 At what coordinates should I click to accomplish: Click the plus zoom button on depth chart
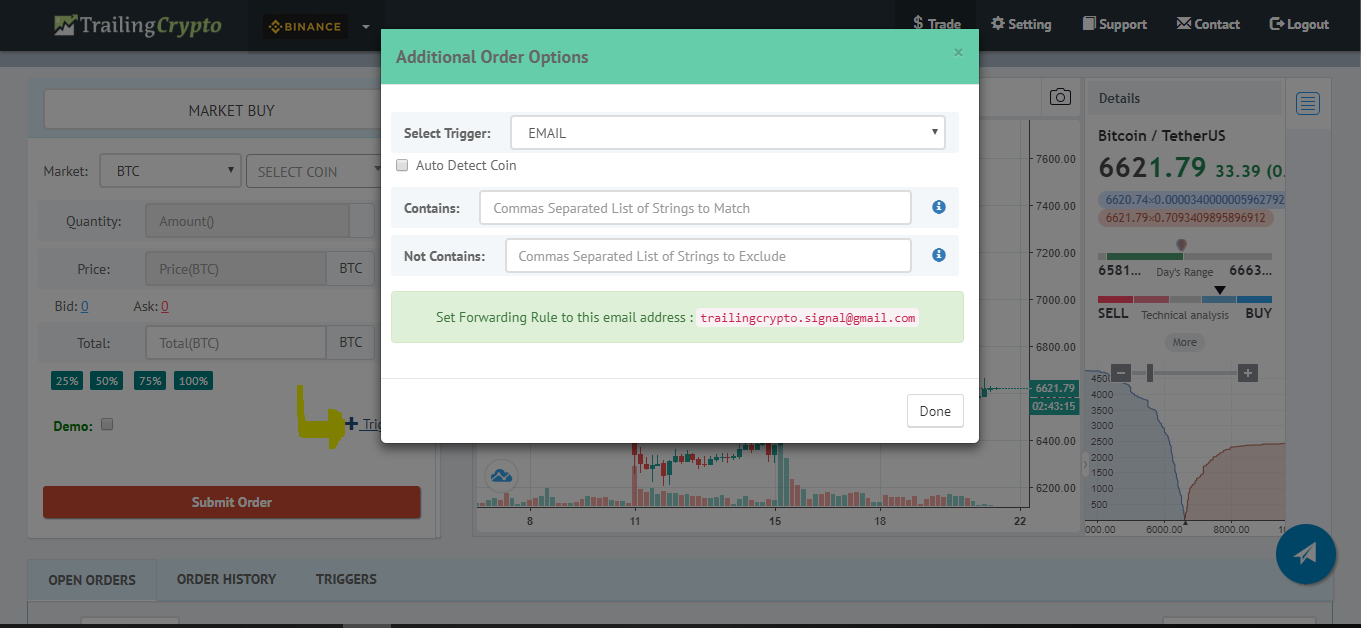pos(1247,373)
